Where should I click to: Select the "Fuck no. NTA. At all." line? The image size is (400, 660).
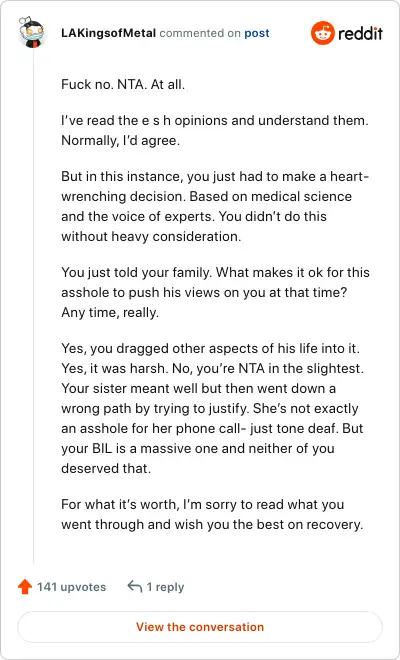(x=123, y=84)
